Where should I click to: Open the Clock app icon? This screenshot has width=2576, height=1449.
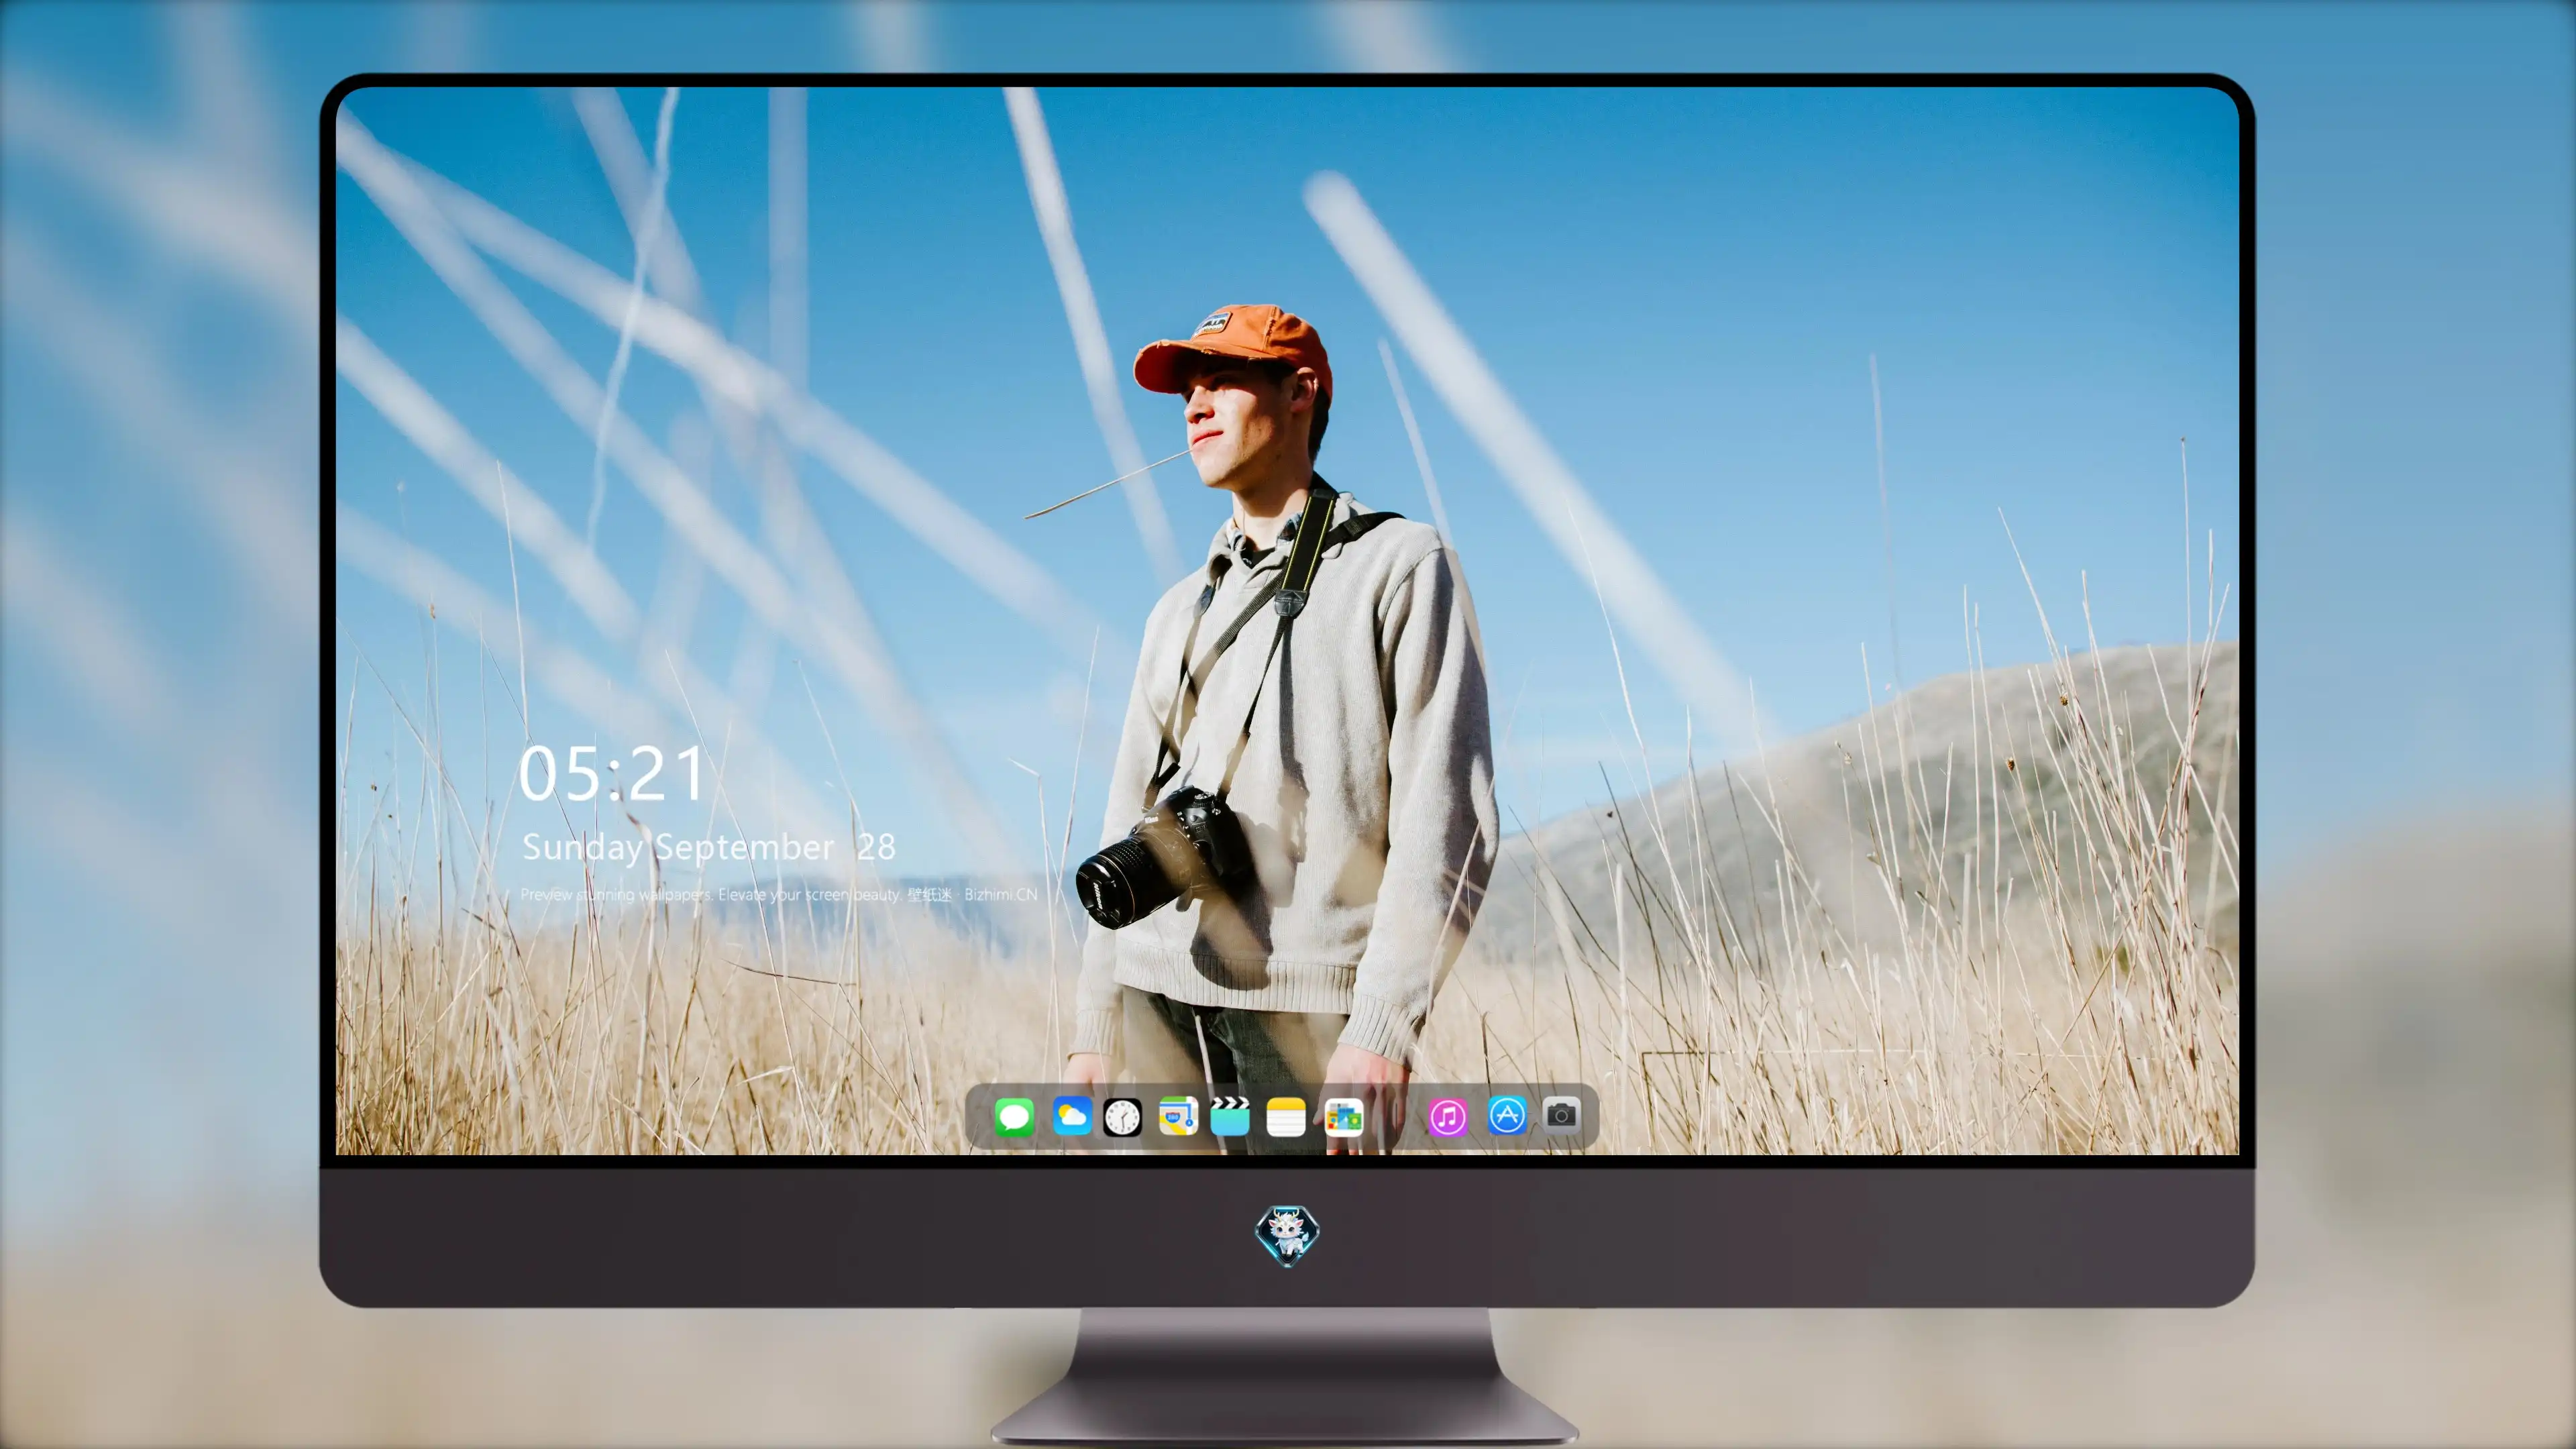tap(1122, 1117)
